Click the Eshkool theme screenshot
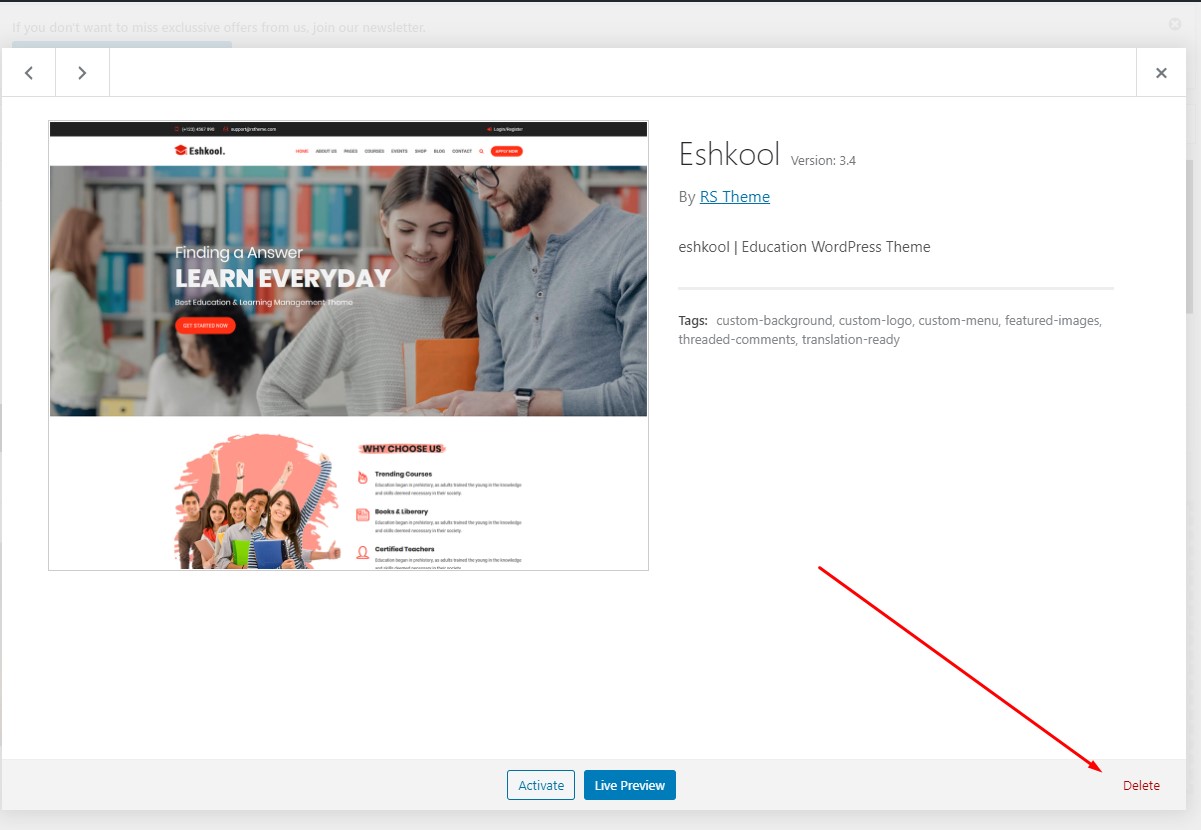The width and height of the screenshot is (1201, 830). (348, 346)
